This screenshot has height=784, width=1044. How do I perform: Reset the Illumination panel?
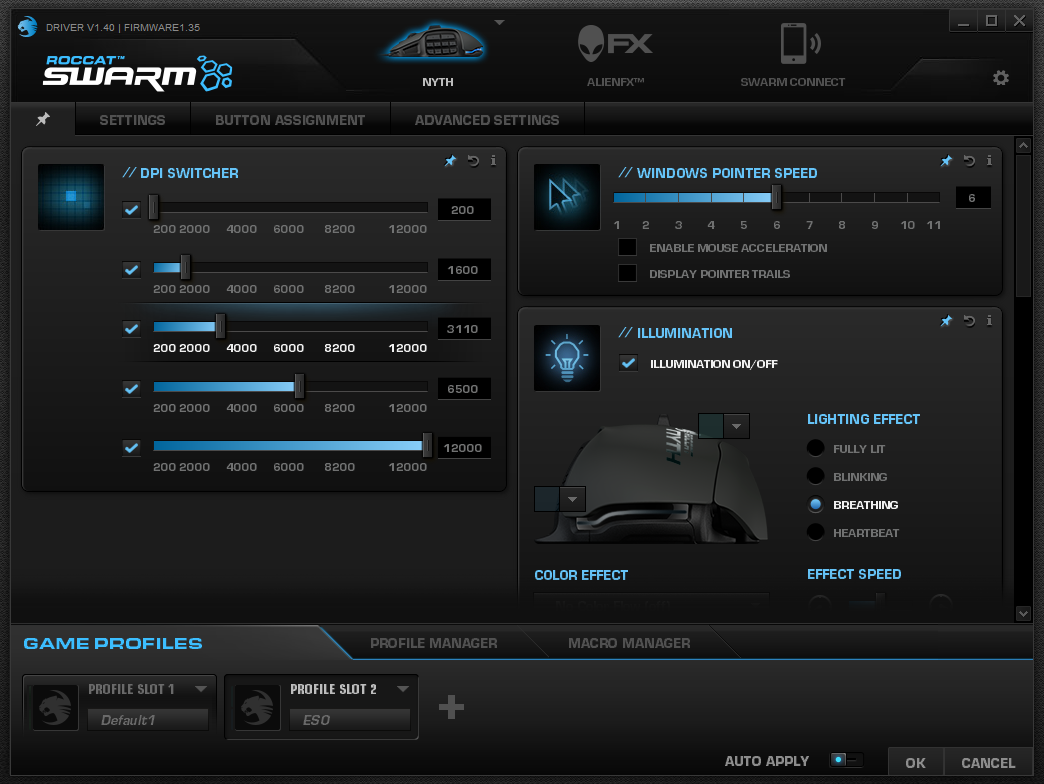click(x=969, y=321)
